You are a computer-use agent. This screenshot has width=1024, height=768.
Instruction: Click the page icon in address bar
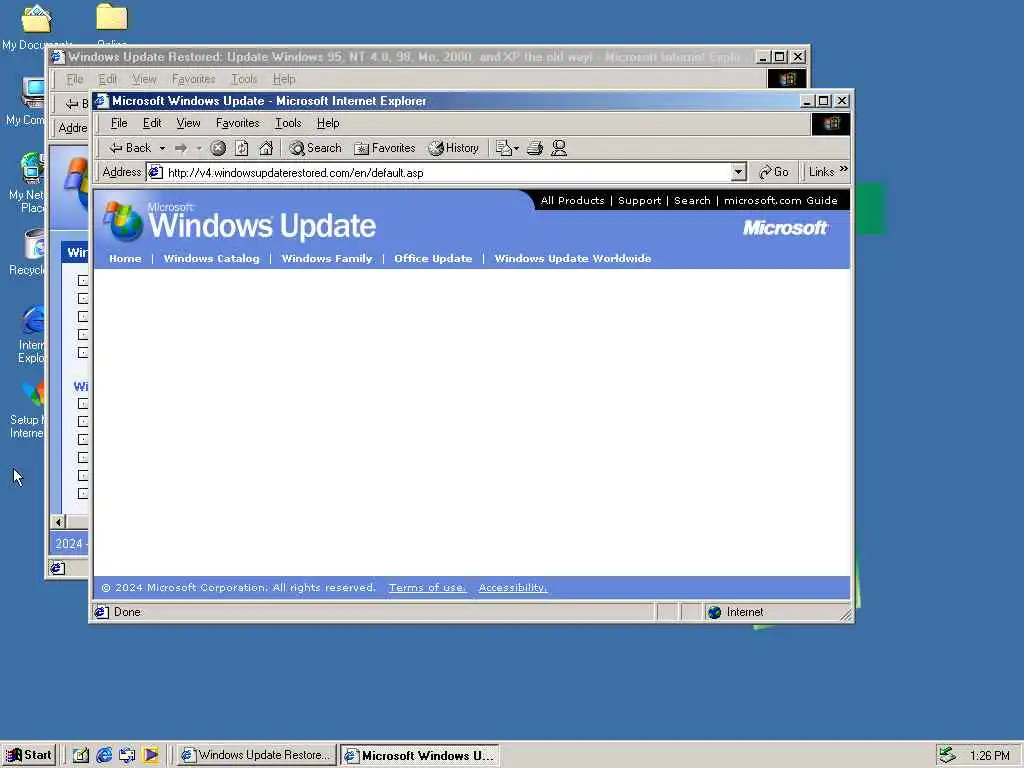155,172
